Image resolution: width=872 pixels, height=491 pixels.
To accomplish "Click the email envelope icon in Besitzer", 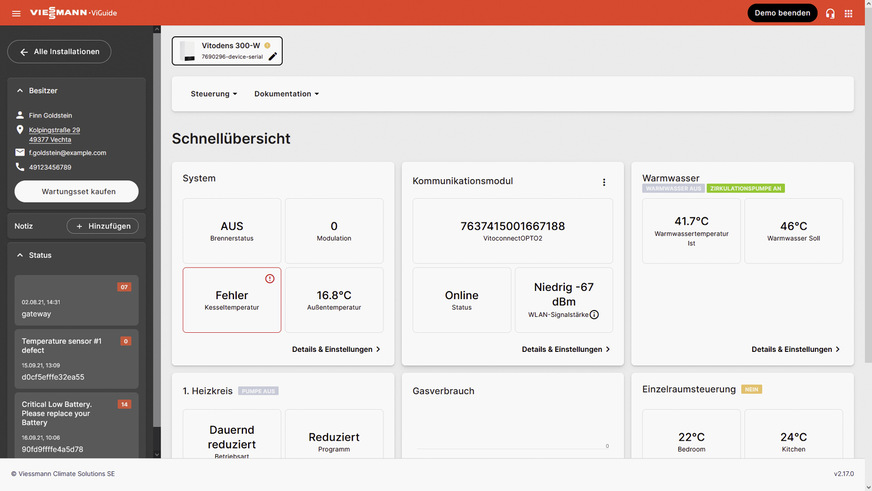I will pyautogui.click(x=20, y=152).
